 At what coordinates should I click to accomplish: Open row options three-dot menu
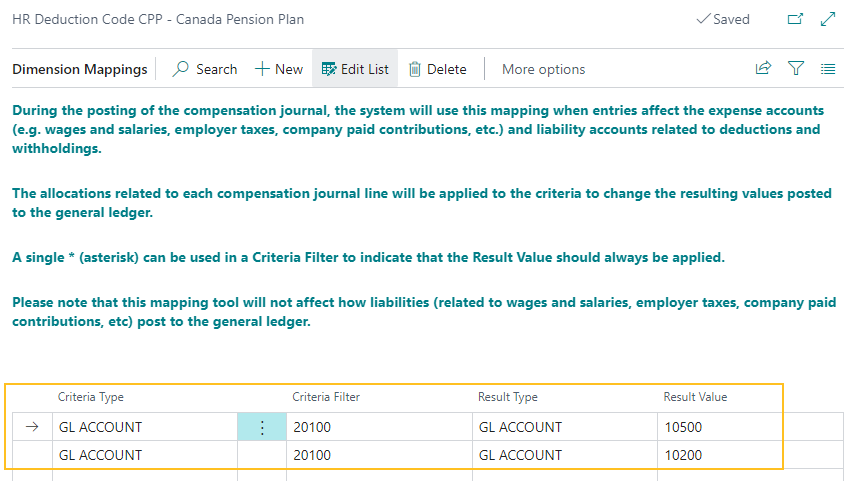261,427
